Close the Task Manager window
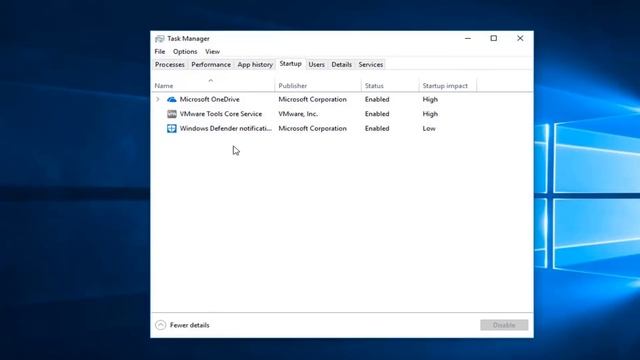Screen dimensions: 640x360 pyautogui.click(x=520, y=38)
